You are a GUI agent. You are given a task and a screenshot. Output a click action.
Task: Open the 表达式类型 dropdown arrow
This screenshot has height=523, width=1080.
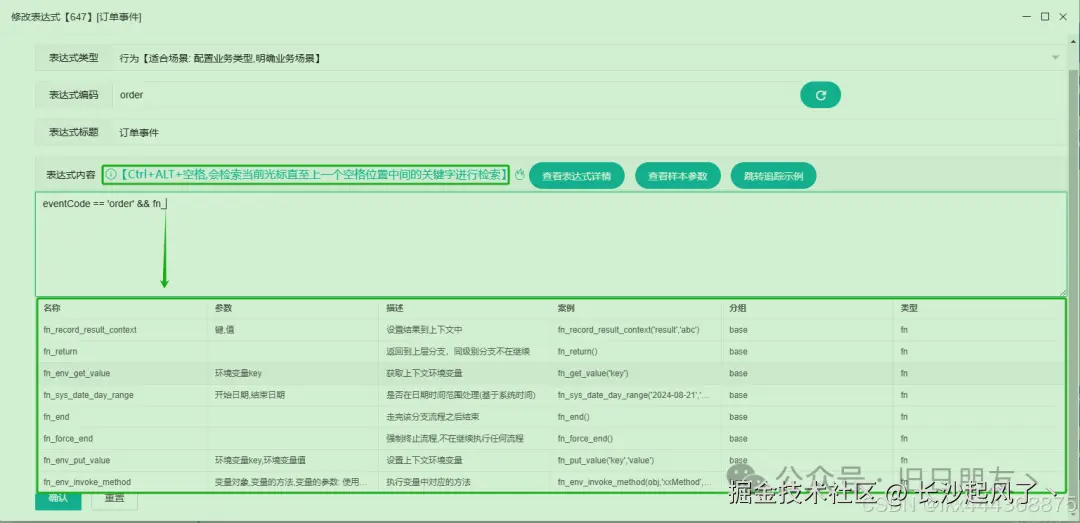tap(1055, 58)
